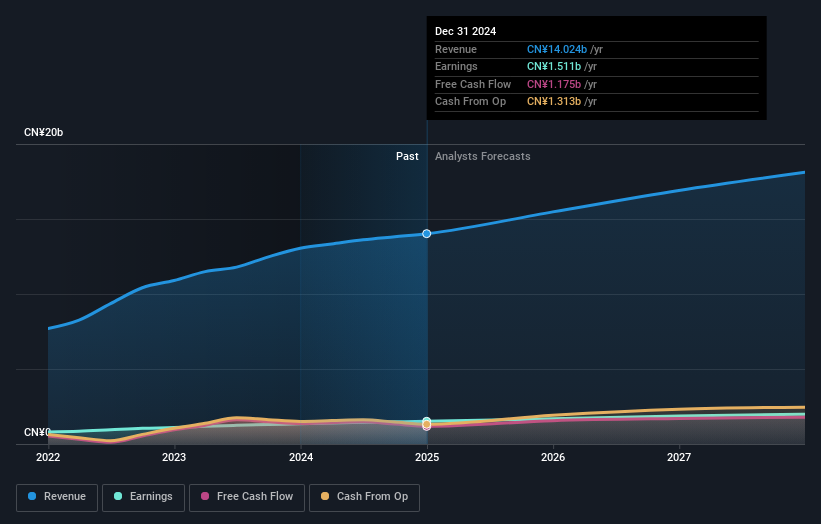This screenshot has width=821, height=524.
Task: Click the CN¥1.511b earnings value
Action: 554,66
